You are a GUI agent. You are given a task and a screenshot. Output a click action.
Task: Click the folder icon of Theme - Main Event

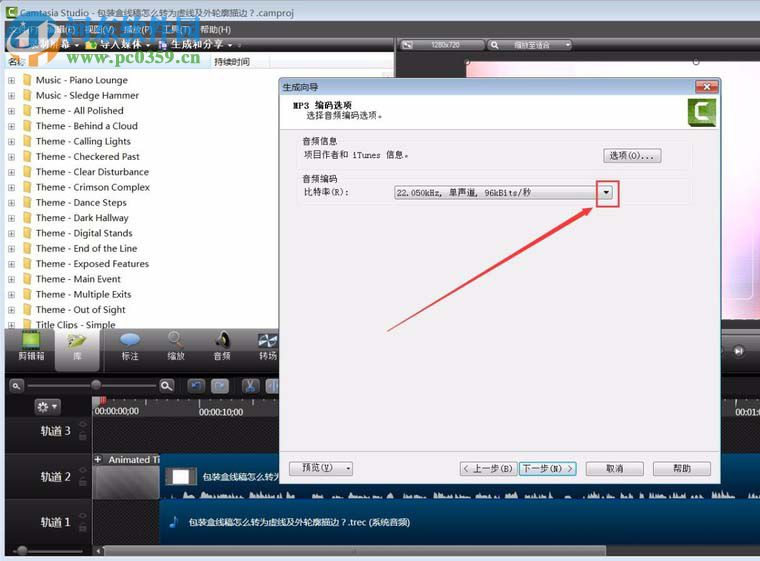28,279
